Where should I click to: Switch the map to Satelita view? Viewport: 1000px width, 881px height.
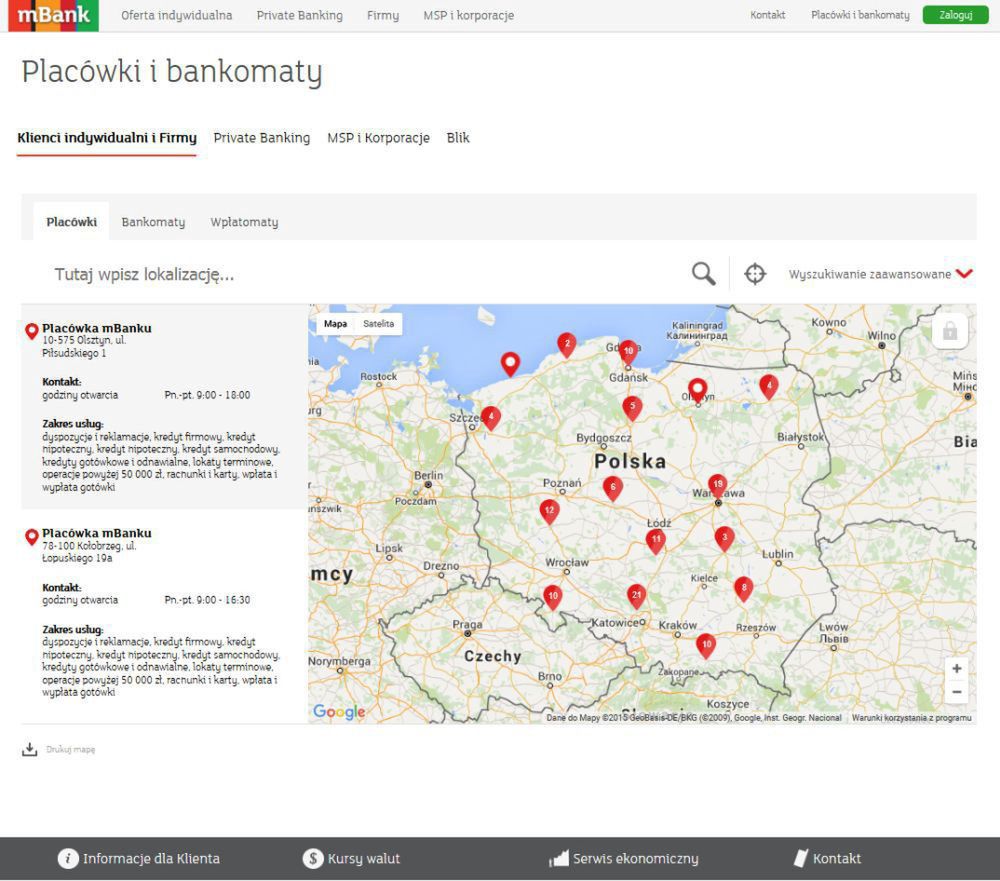378,323
